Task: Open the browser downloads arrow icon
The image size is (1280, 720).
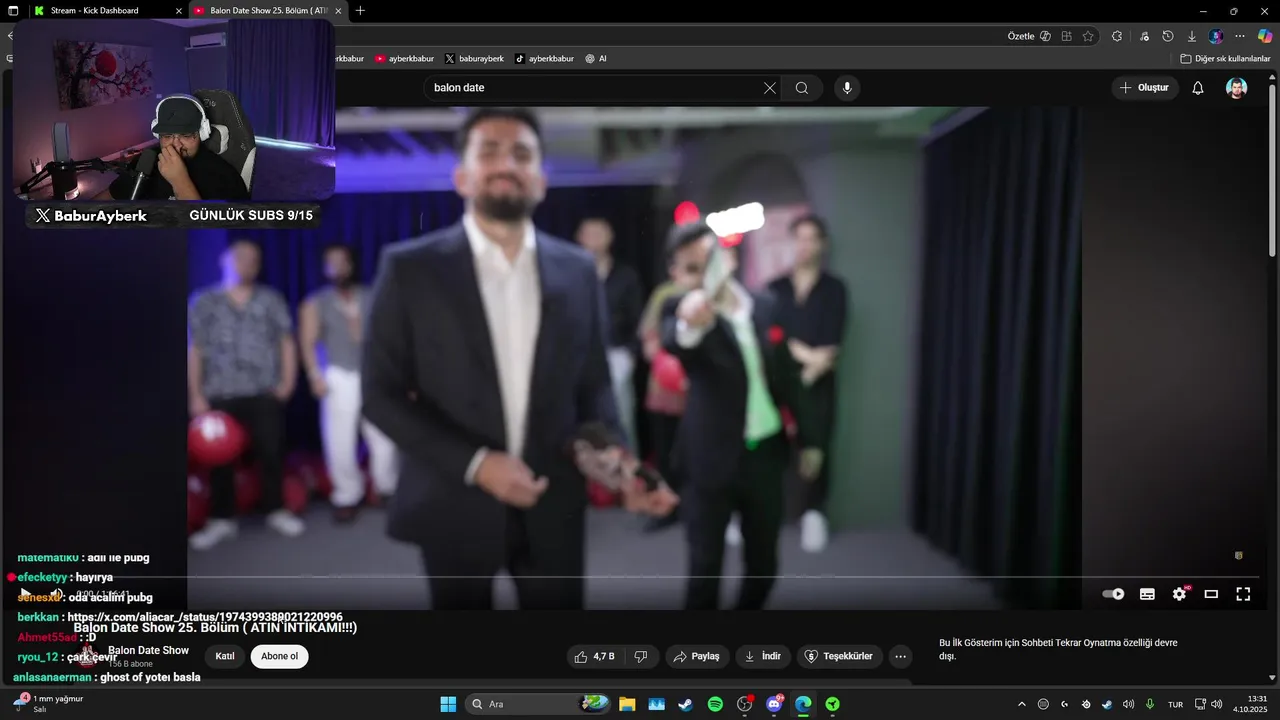Action: click(x=1192, y=36)
